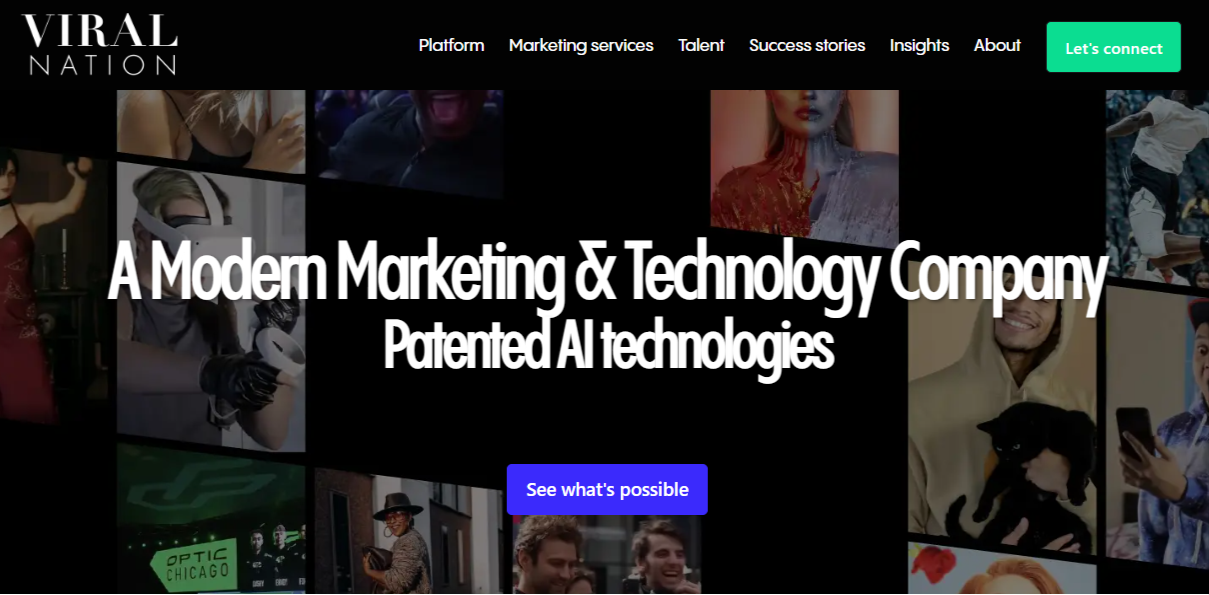This screenshot has height=595, width=1209.
Task: Open the About nav link
Action: coord(997,45)
